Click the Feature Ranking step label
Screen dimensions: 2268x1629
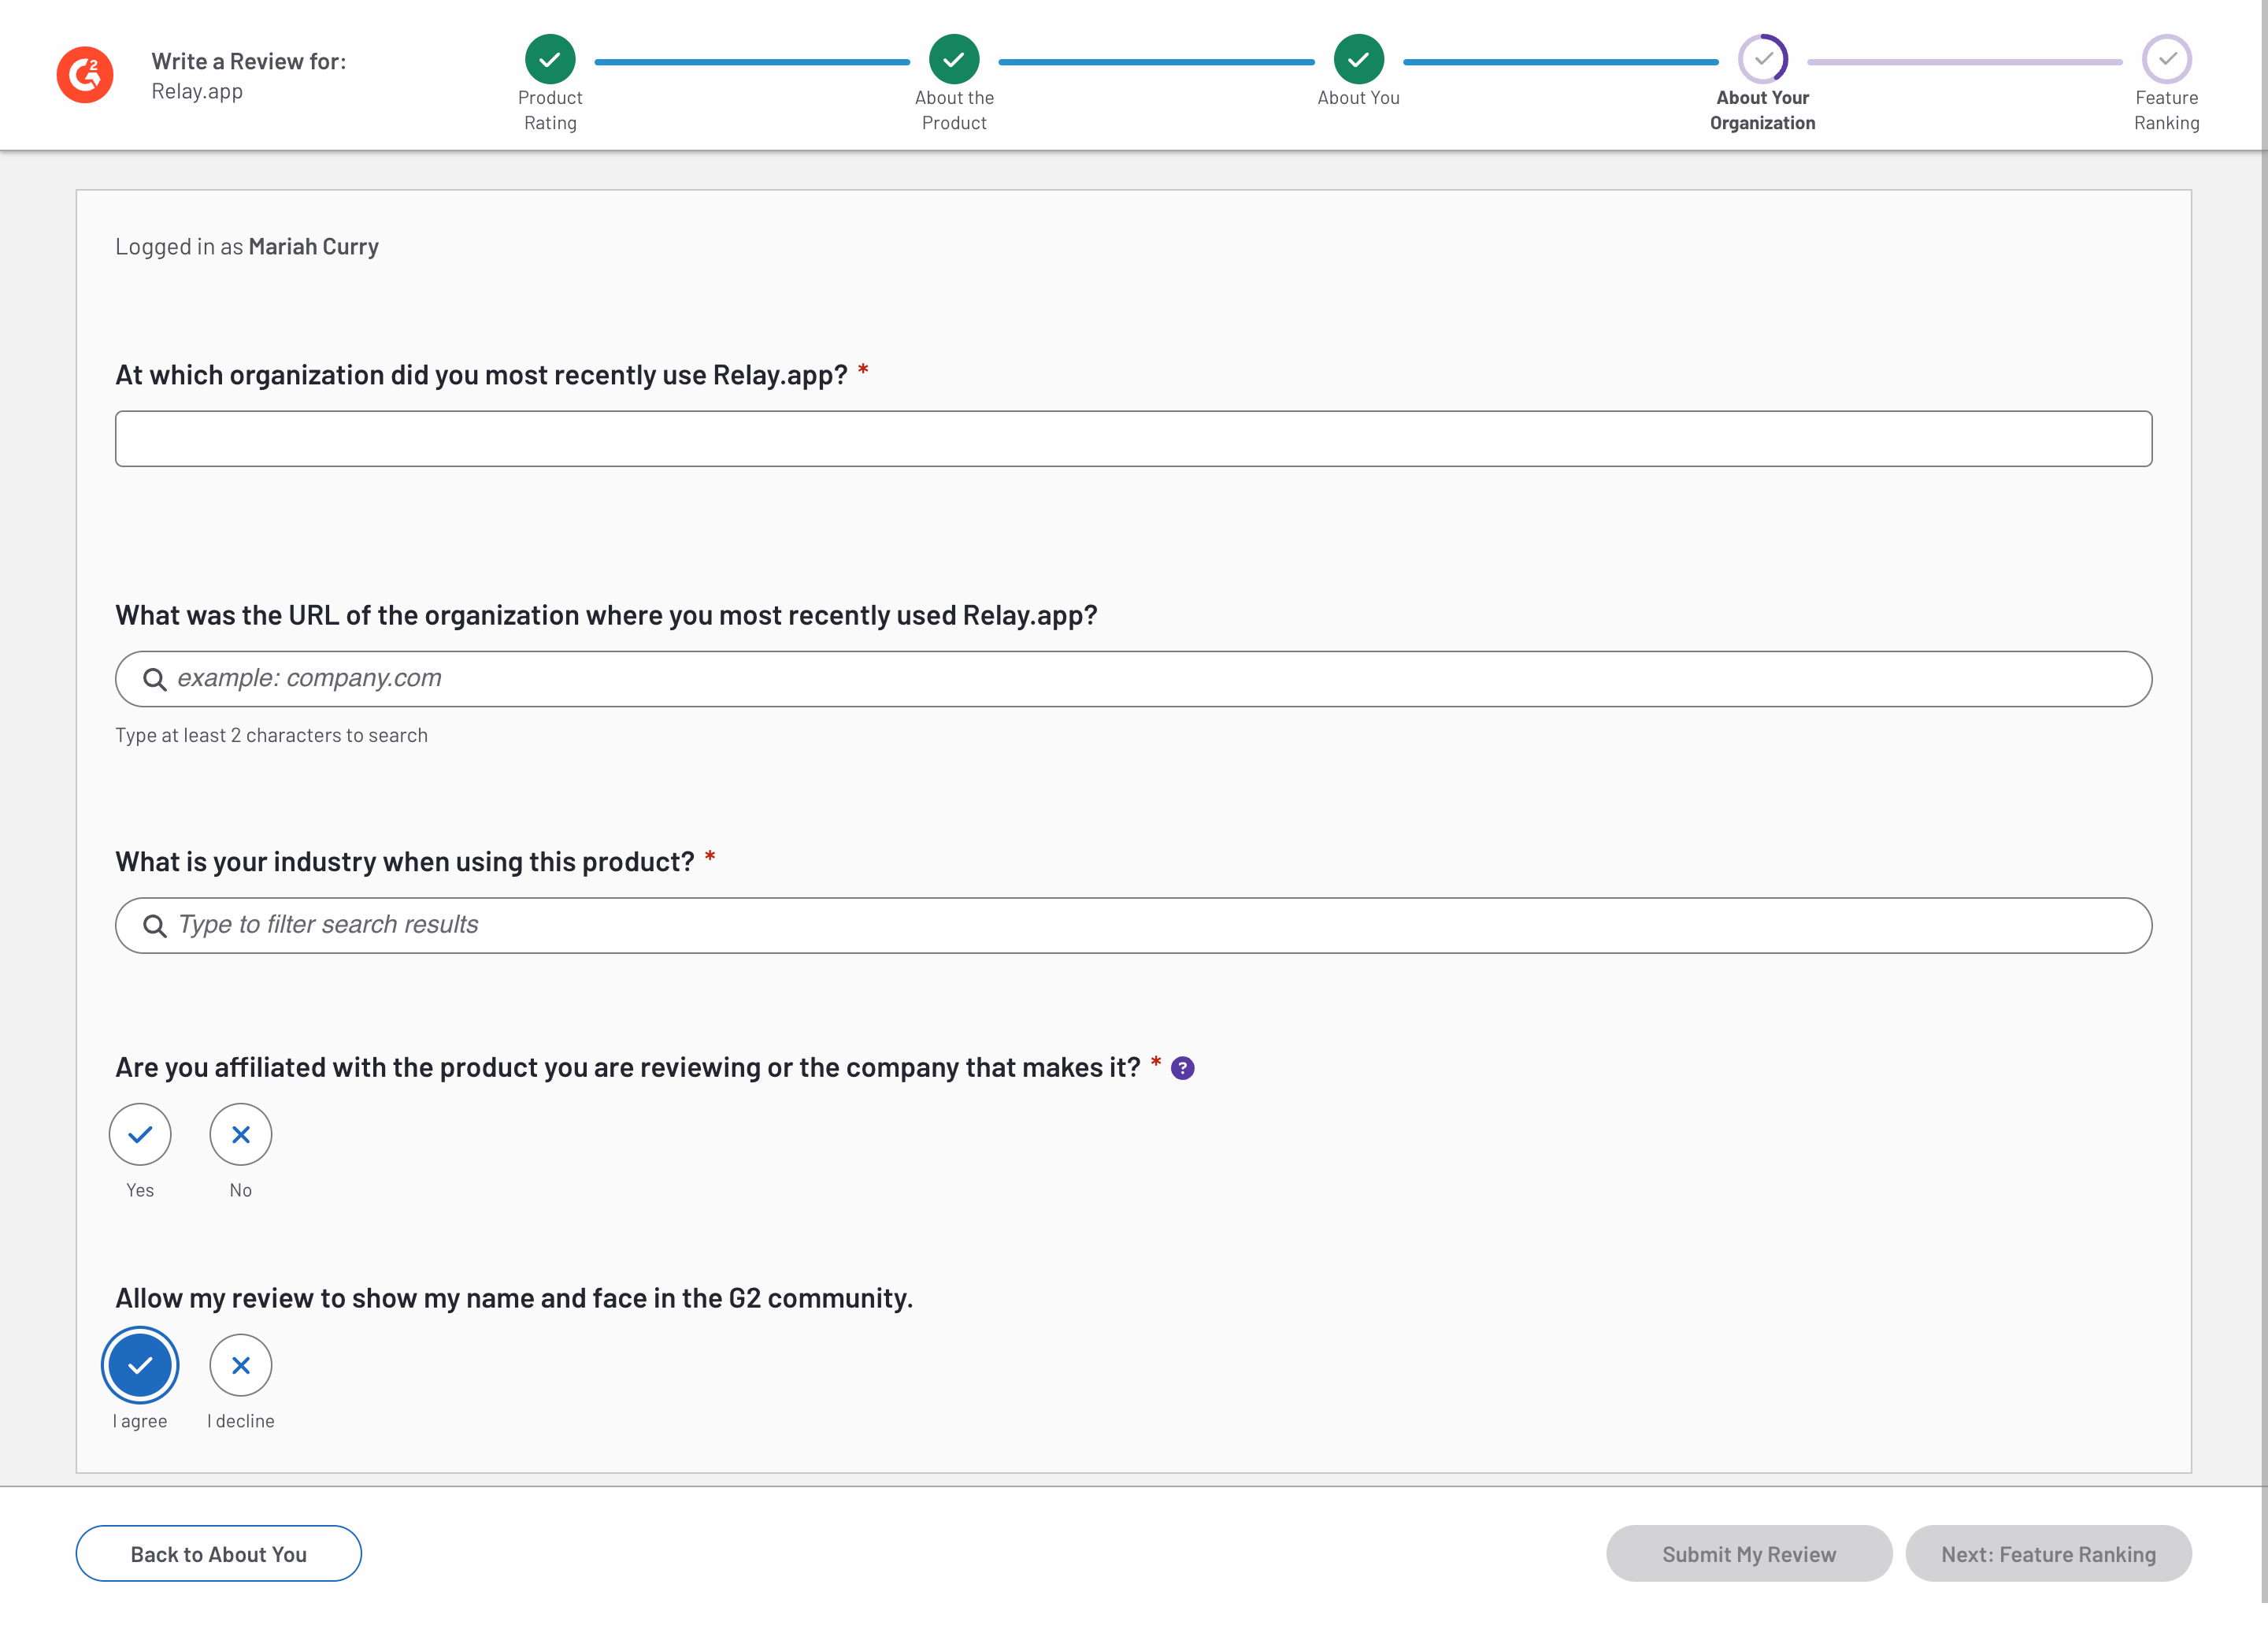[2166, 110]
